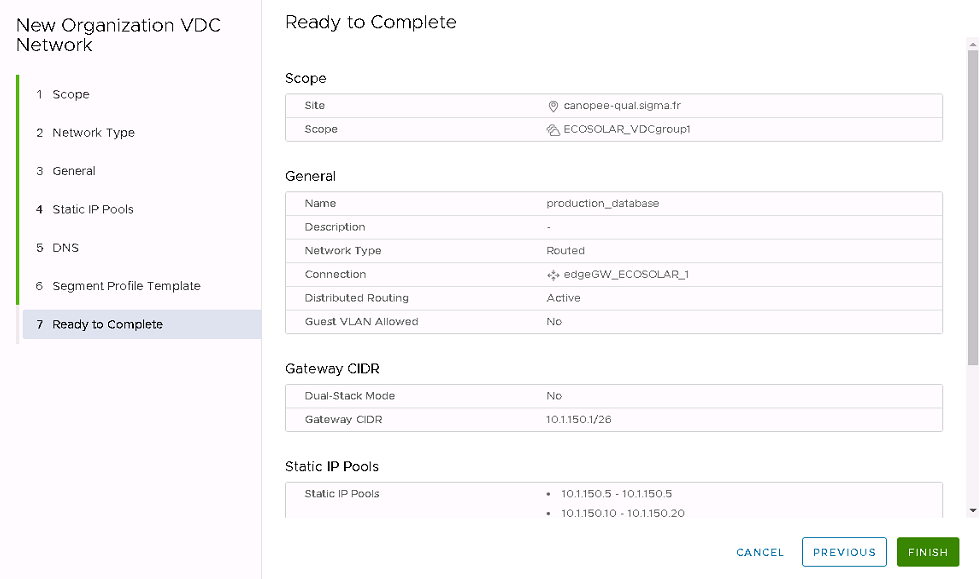This screenshot has width=980, height=579.
Task: Click the Distributed Routing Active value
Action: 563,298
